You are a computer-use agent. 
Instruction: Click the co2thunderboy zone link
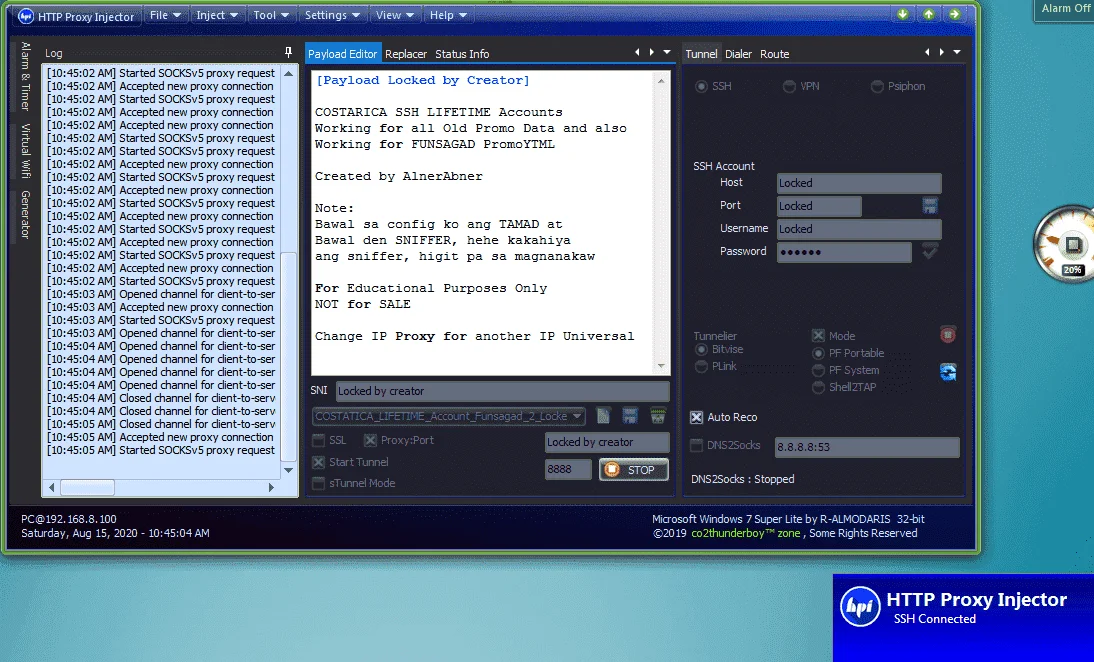click(746, 533)
